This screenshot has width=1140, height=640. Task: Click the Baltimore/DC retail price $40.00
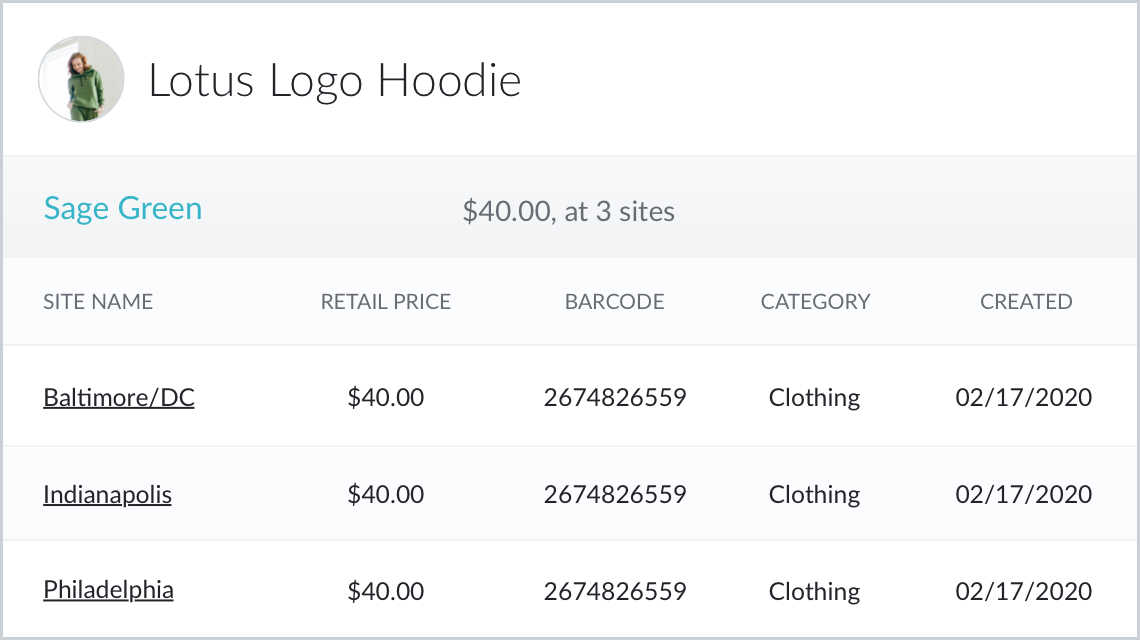coord(386,398)
